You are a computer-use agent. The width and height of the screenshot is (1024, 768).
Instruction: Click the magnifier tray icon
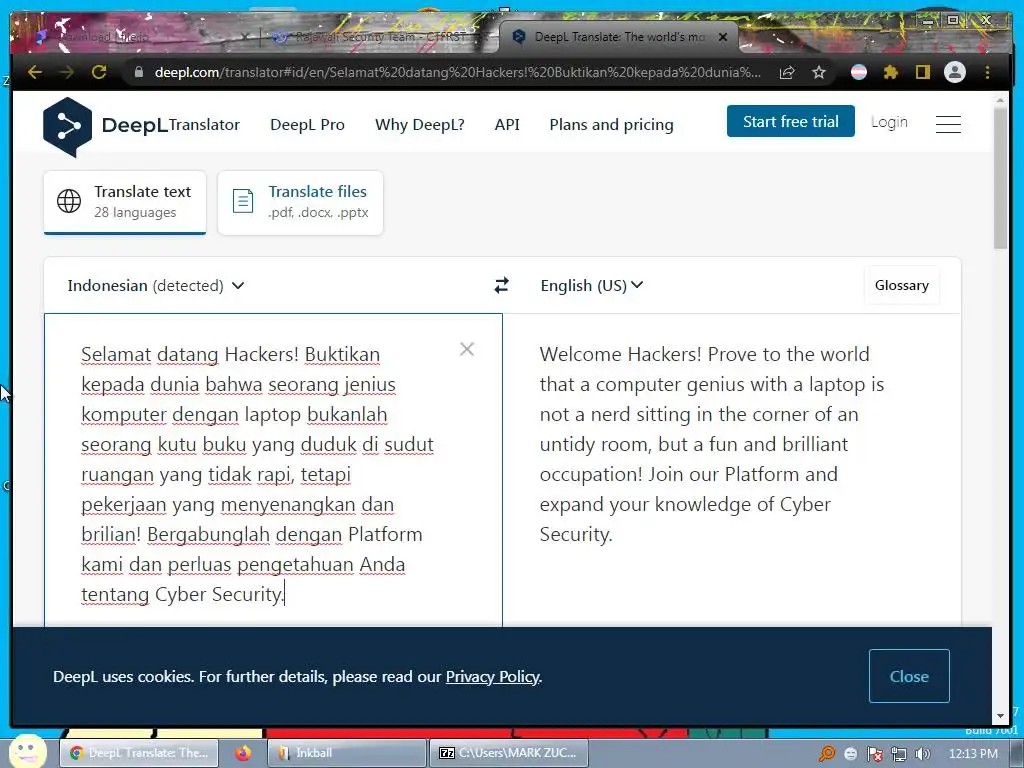coord(827,754)
